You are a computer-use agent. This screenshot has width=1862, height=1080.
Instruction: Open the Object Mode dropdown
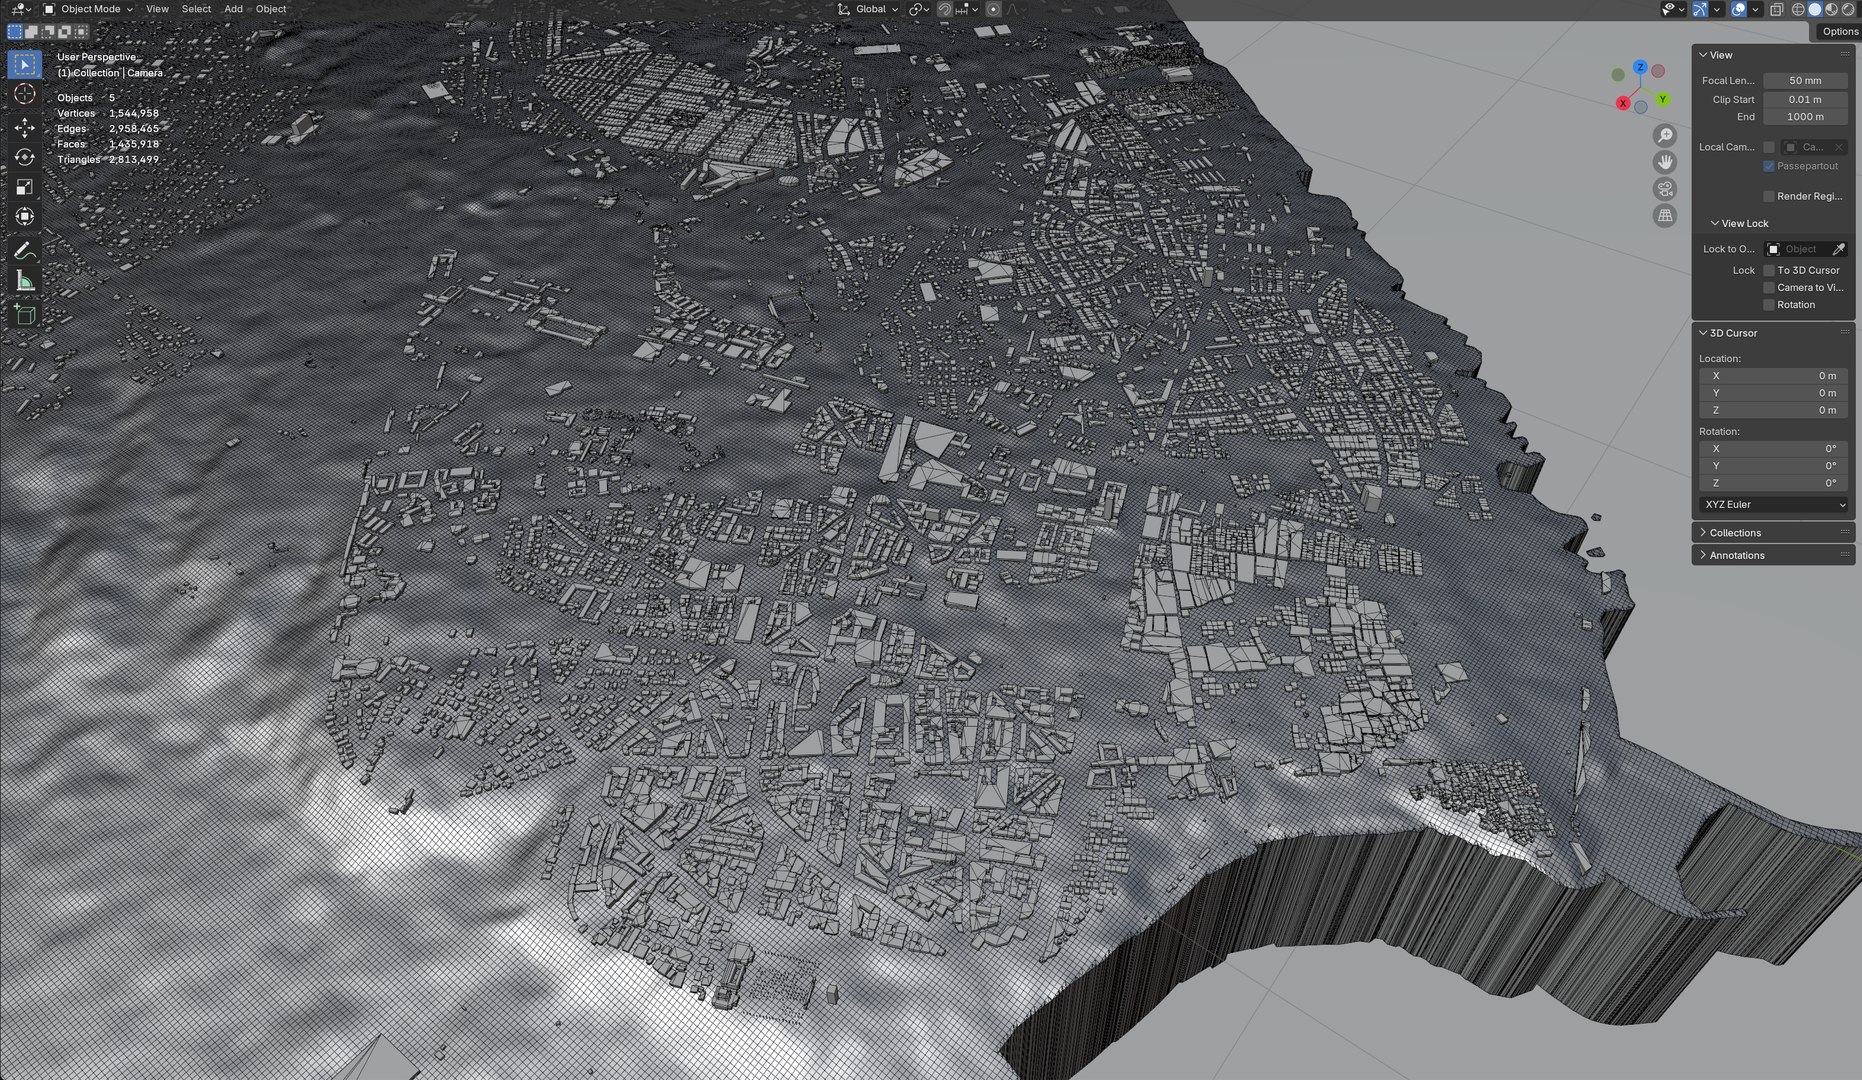88,9
